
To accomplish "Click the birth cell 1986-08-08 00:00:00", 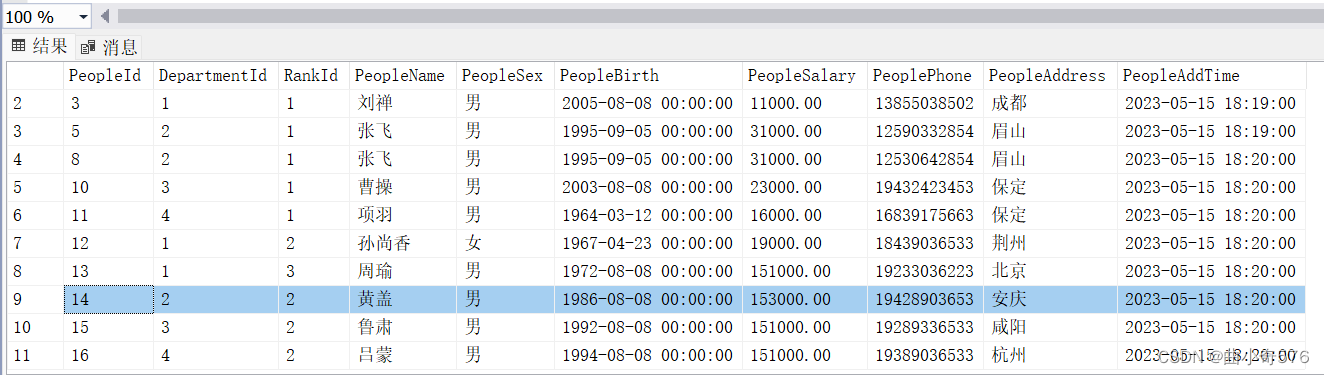I will 648,299.
